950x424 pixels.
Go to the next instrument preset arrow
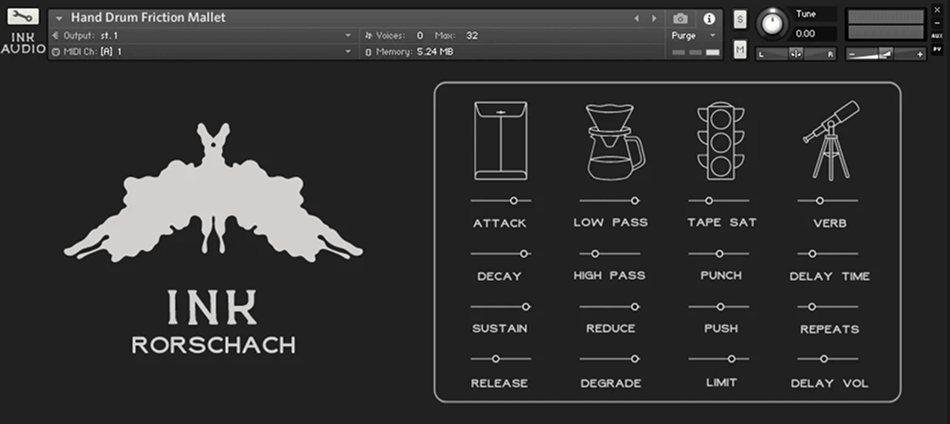point(654,19)
